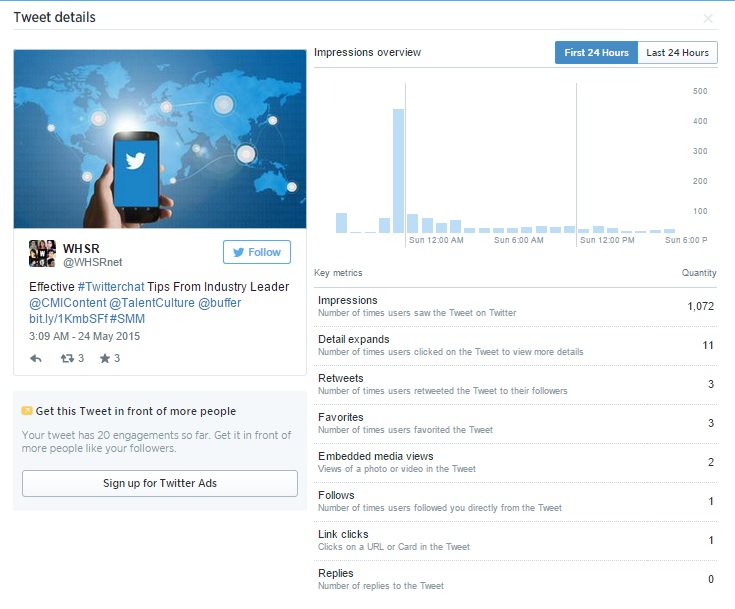Click the Quantity column header
735x609 pixels.
click(x=699, y=273)
